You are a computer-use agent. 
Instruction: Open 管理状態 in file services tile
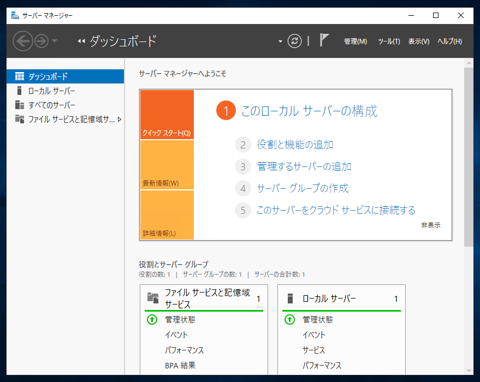click(180, 320)
